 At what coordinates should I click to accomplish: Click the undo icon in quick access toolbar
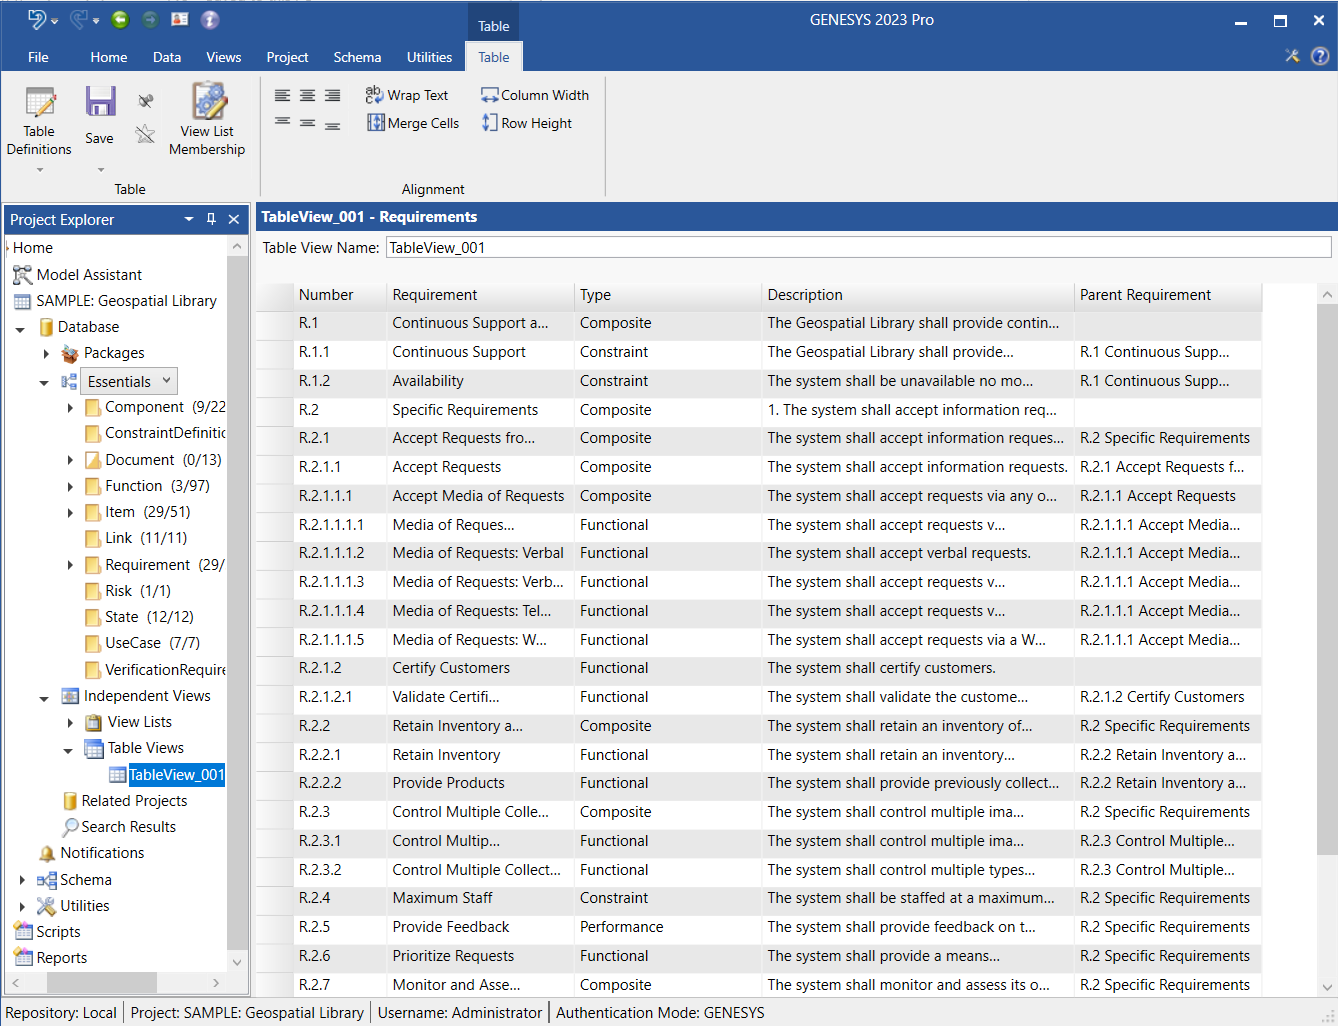(37, 19)
